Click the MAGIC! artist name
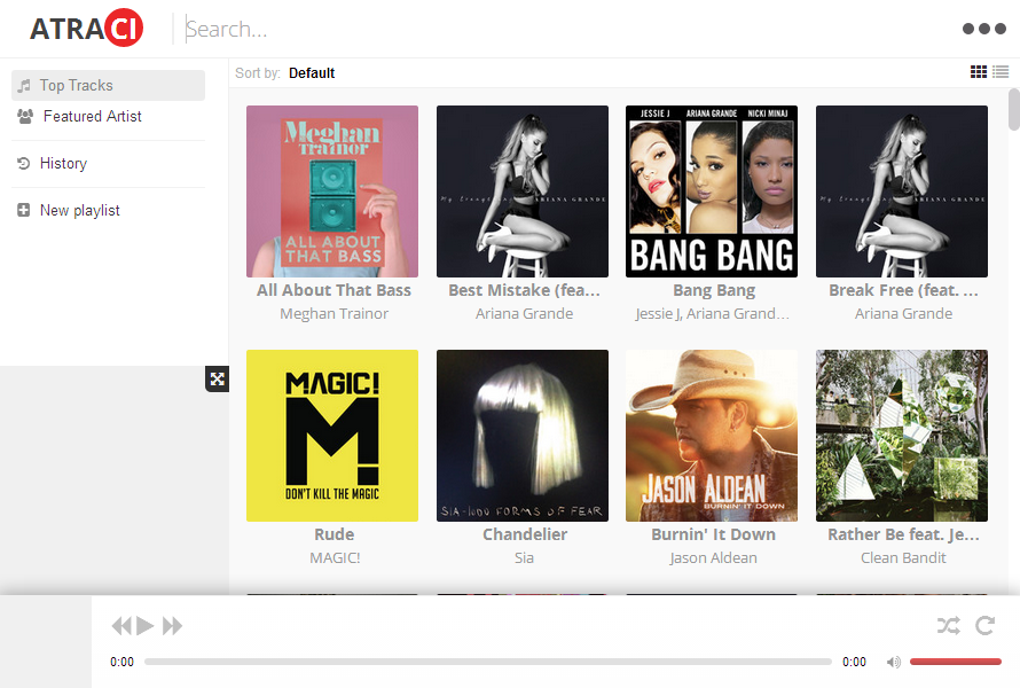The height and width of the screenshot is (688, 1020). click(x=335, y=558)
